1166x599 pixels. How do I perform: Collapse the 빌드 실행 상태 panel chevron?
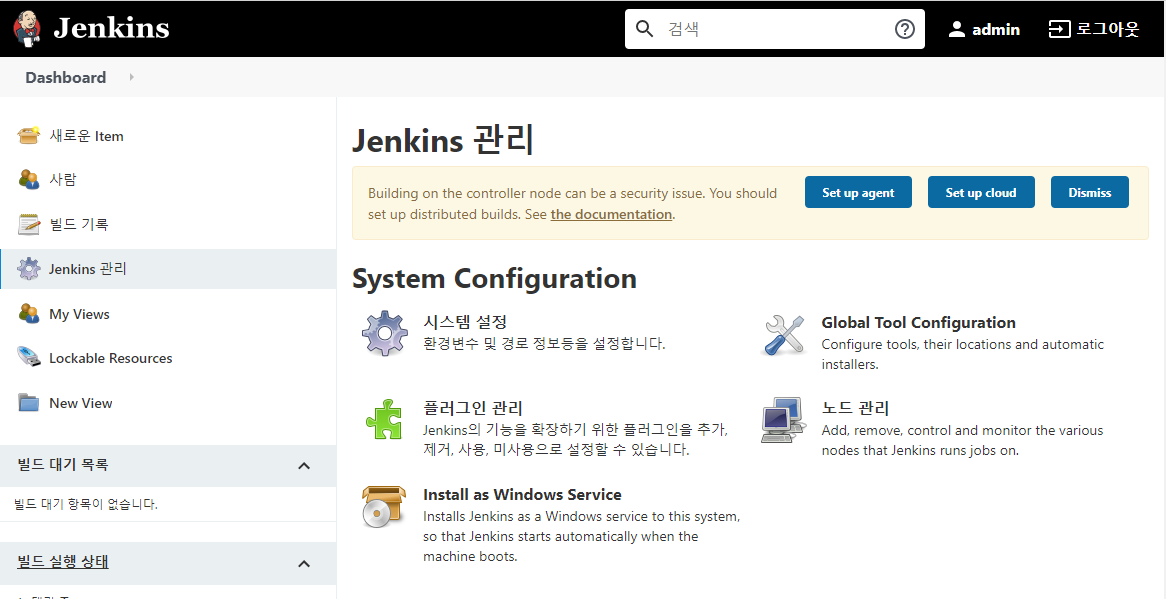pos(303,563)
